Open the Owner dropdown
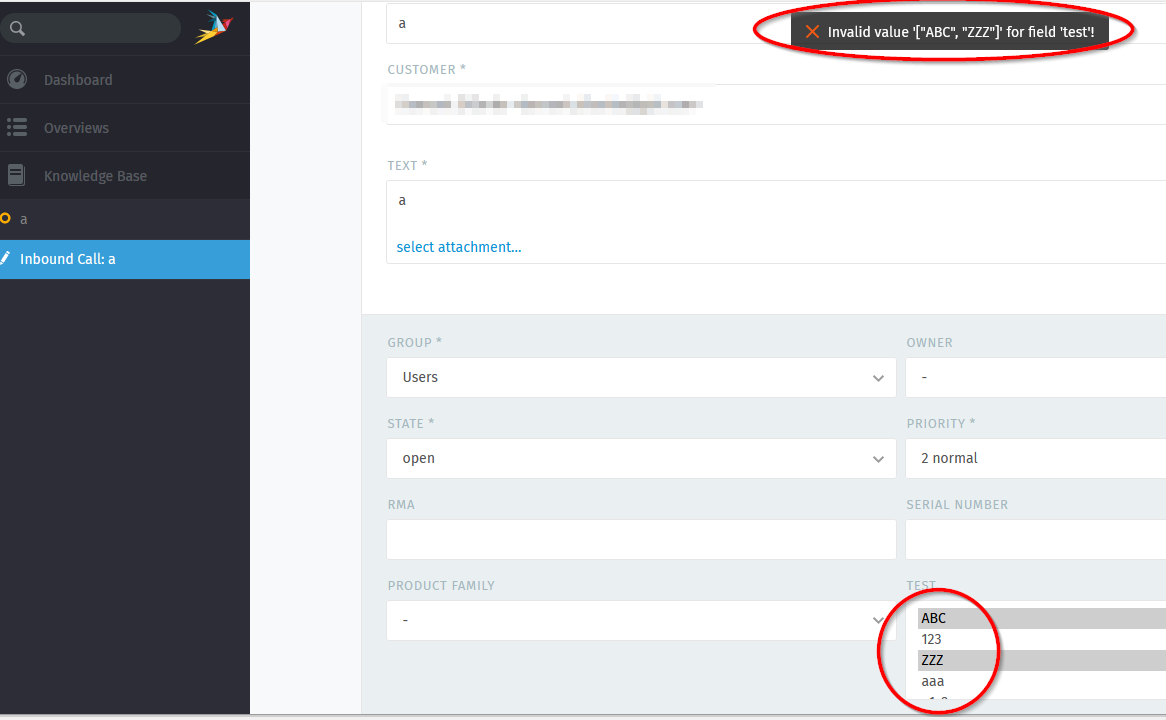Viewport: 1166px width, 720px height. (1036, 377)
